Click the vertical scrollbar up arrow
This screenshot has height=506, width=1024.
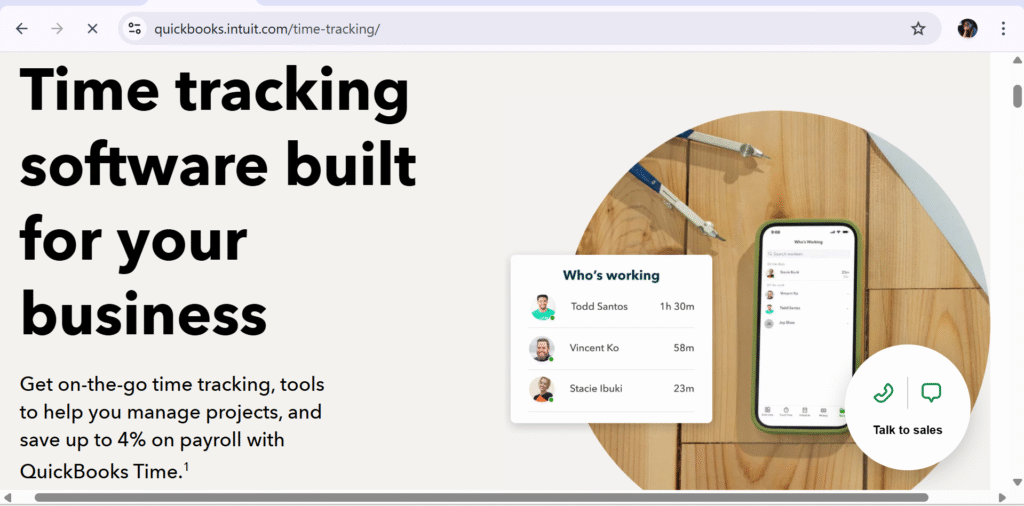coord(1017,60)
